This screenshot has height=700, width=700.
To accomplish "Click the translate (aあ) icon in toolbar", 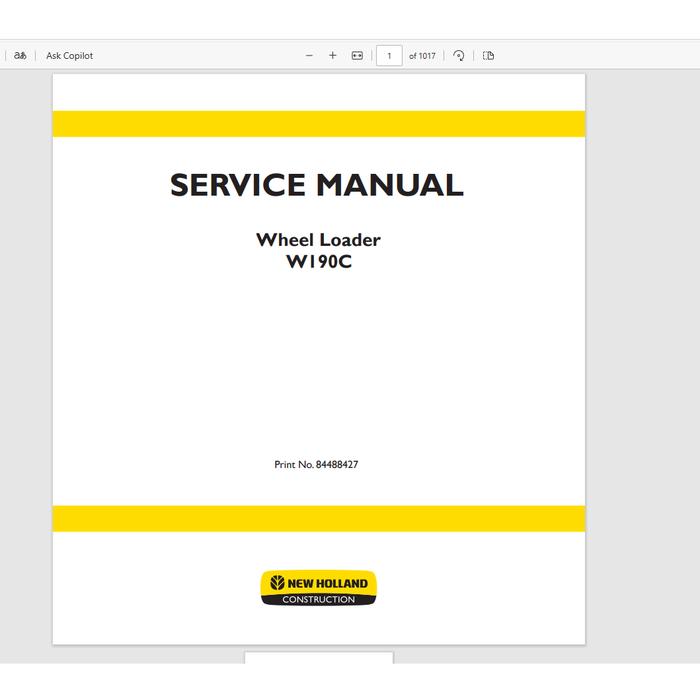I will 20,56.
